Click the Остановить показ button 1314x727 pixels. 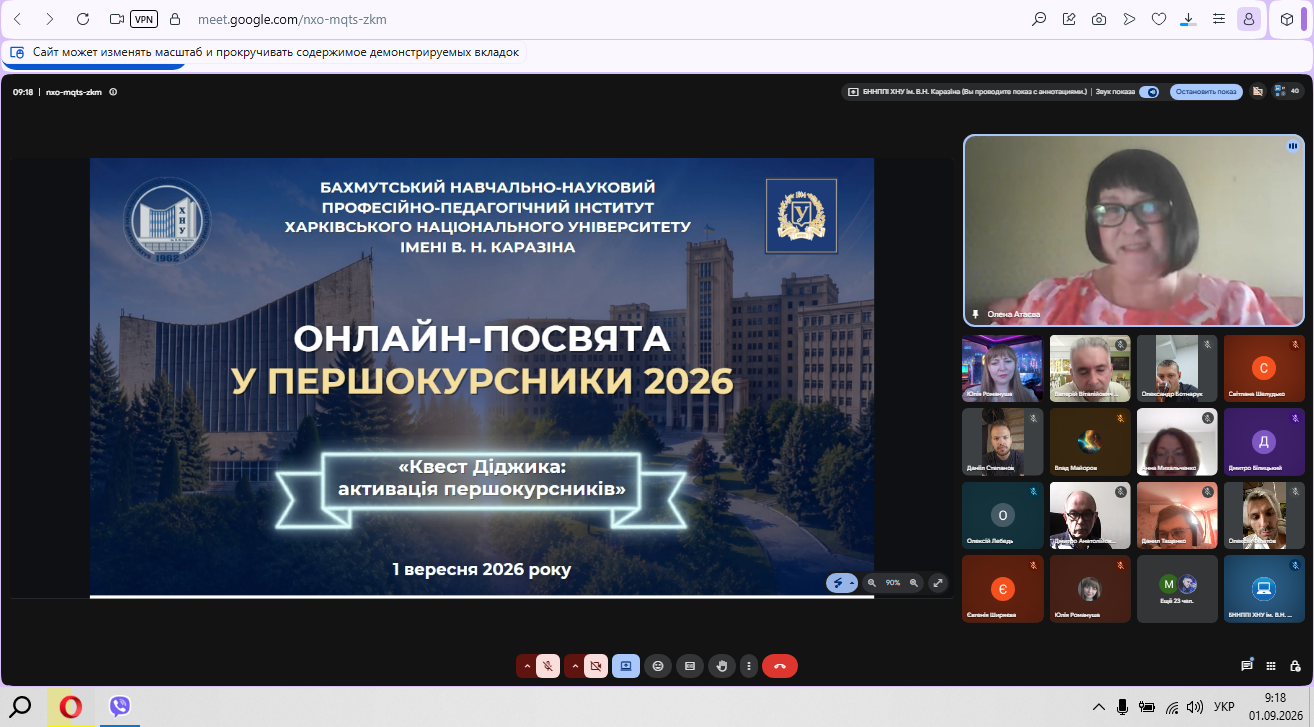pos(1206,91)
